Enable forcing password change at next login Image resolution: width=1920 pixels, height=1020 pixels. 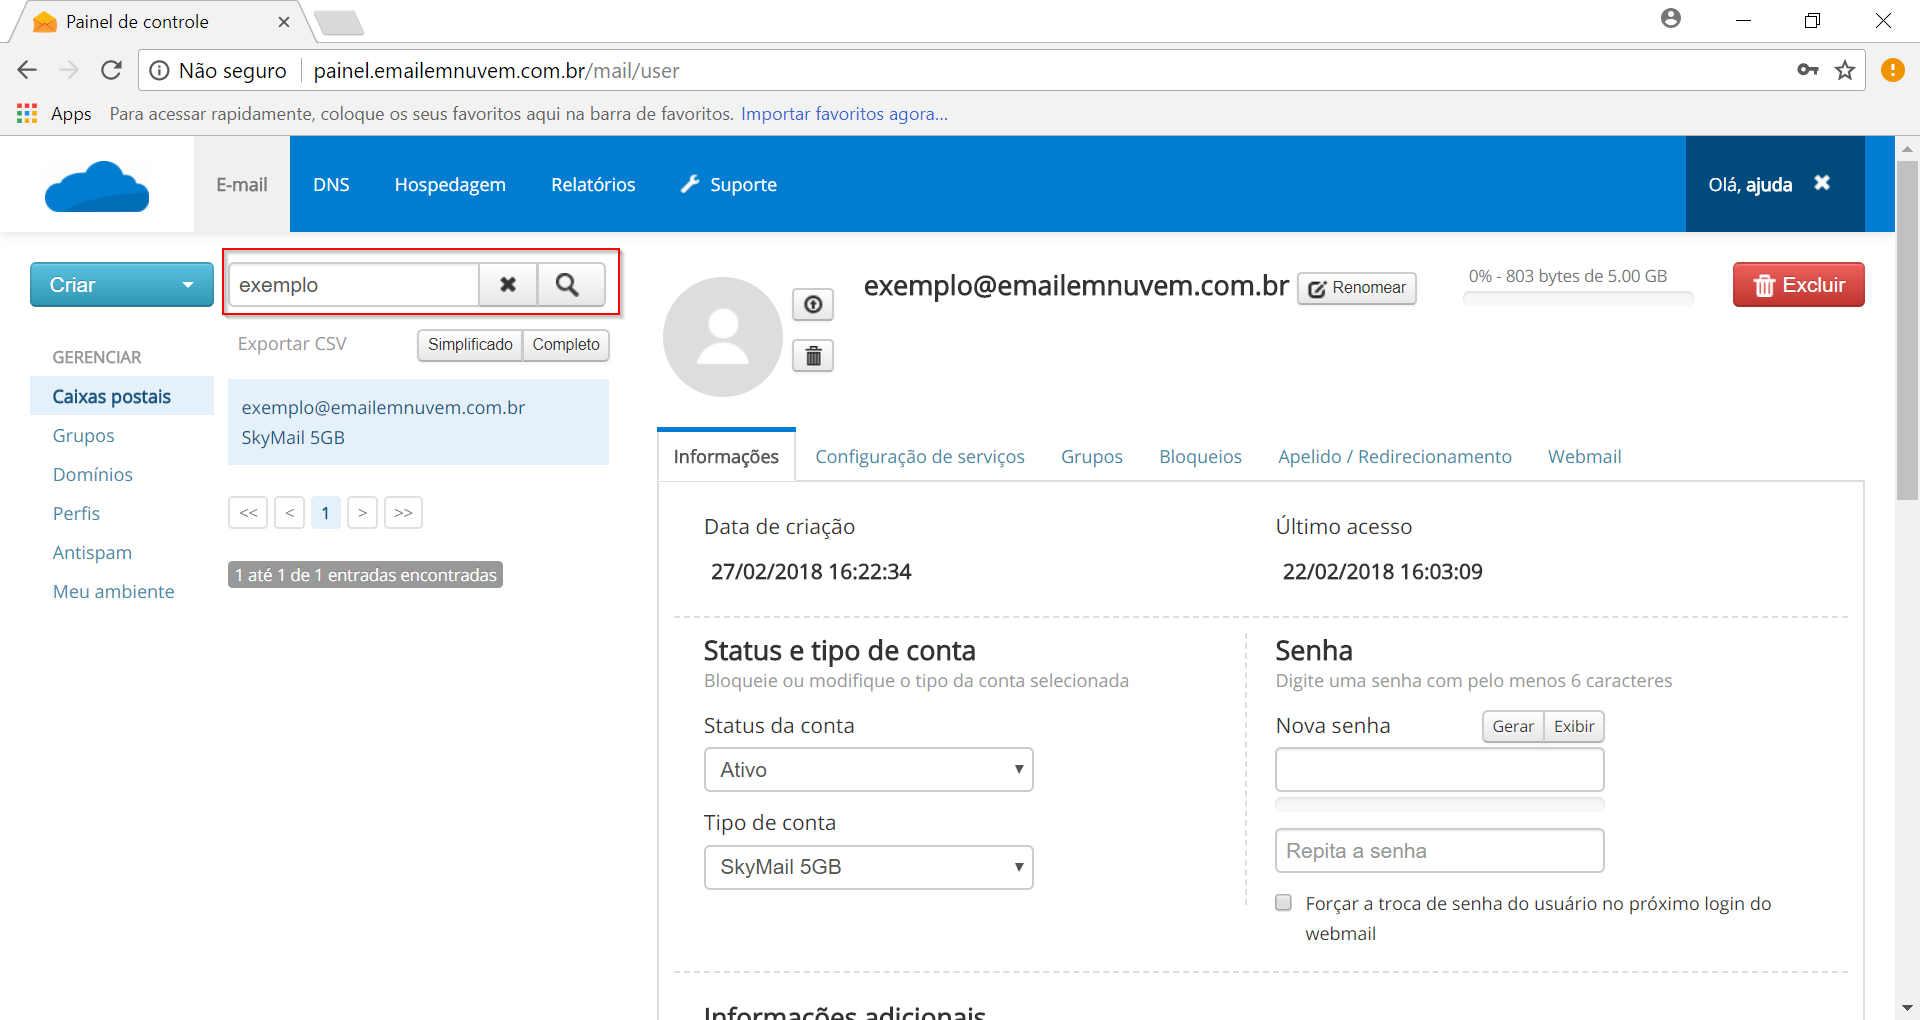click(x=1284, y=903)
